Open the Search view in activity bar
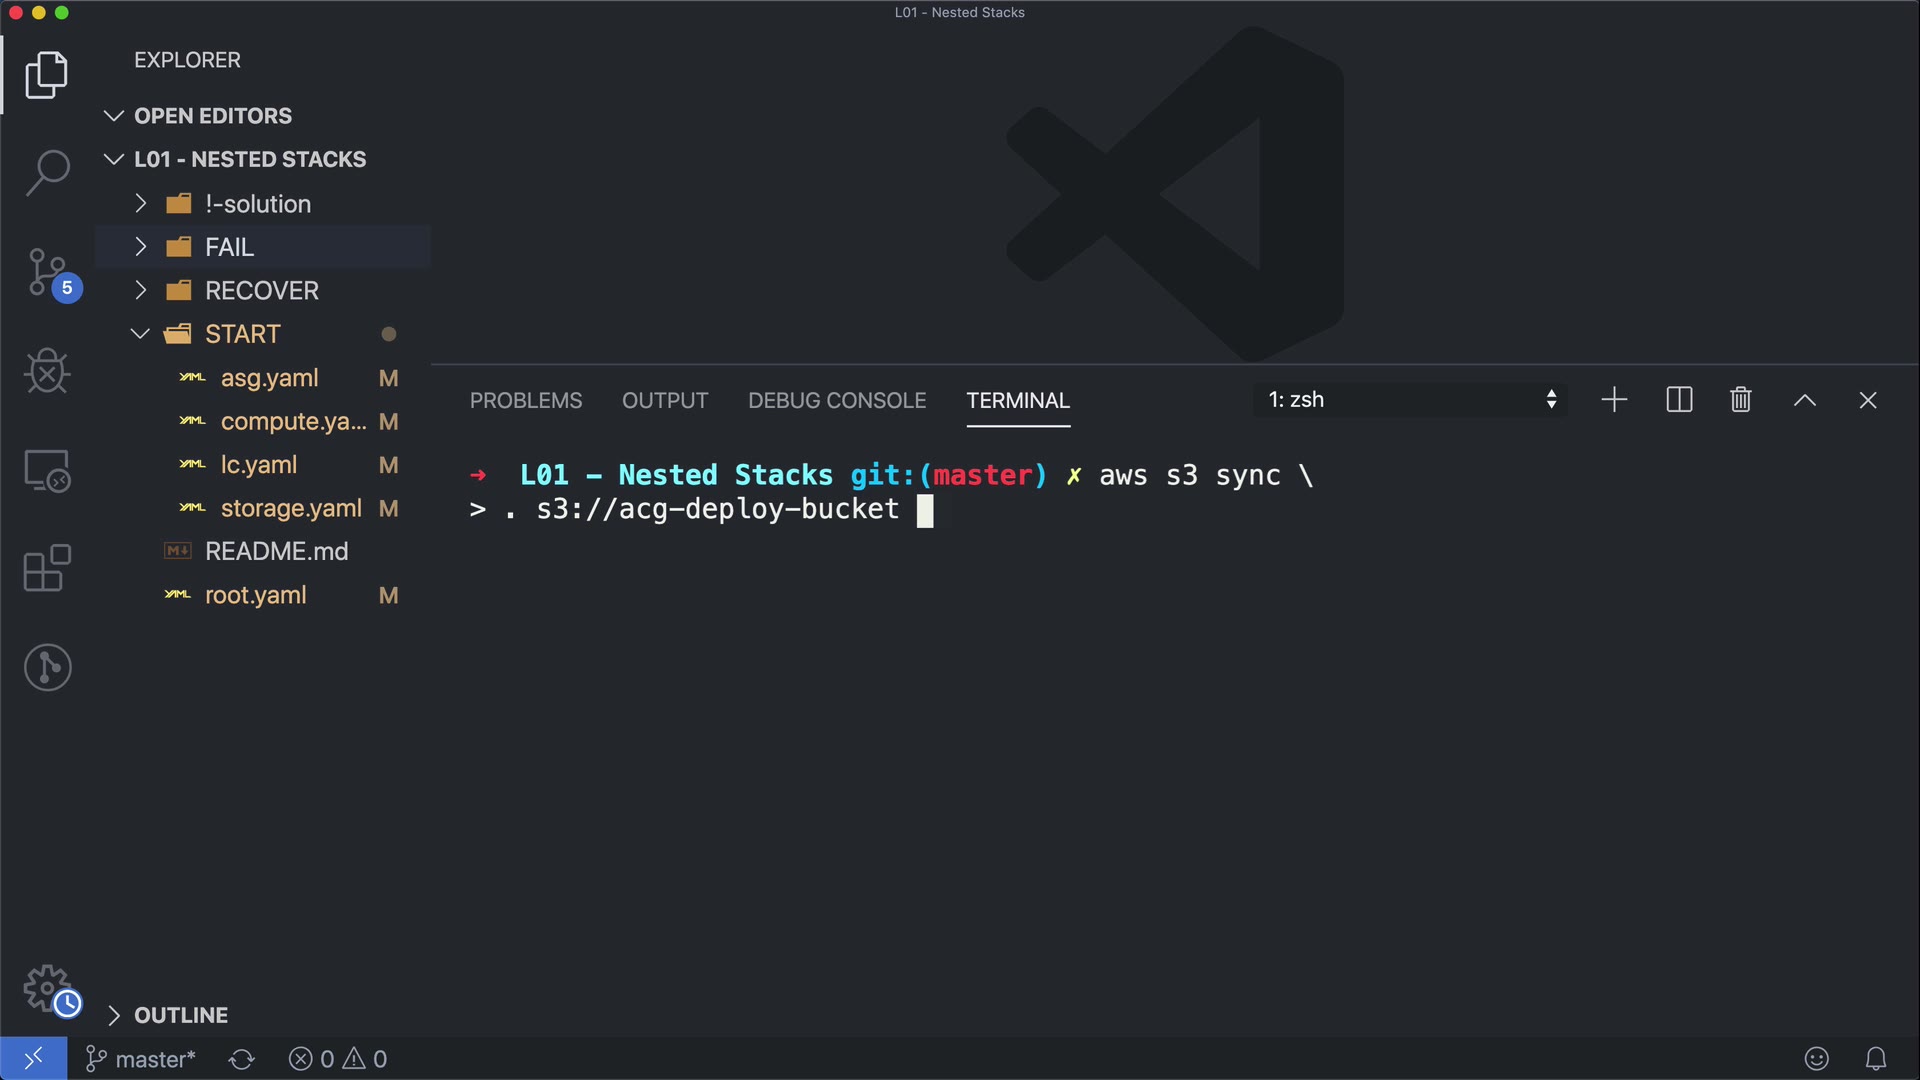1920x1080 pixels. point(47,172)
